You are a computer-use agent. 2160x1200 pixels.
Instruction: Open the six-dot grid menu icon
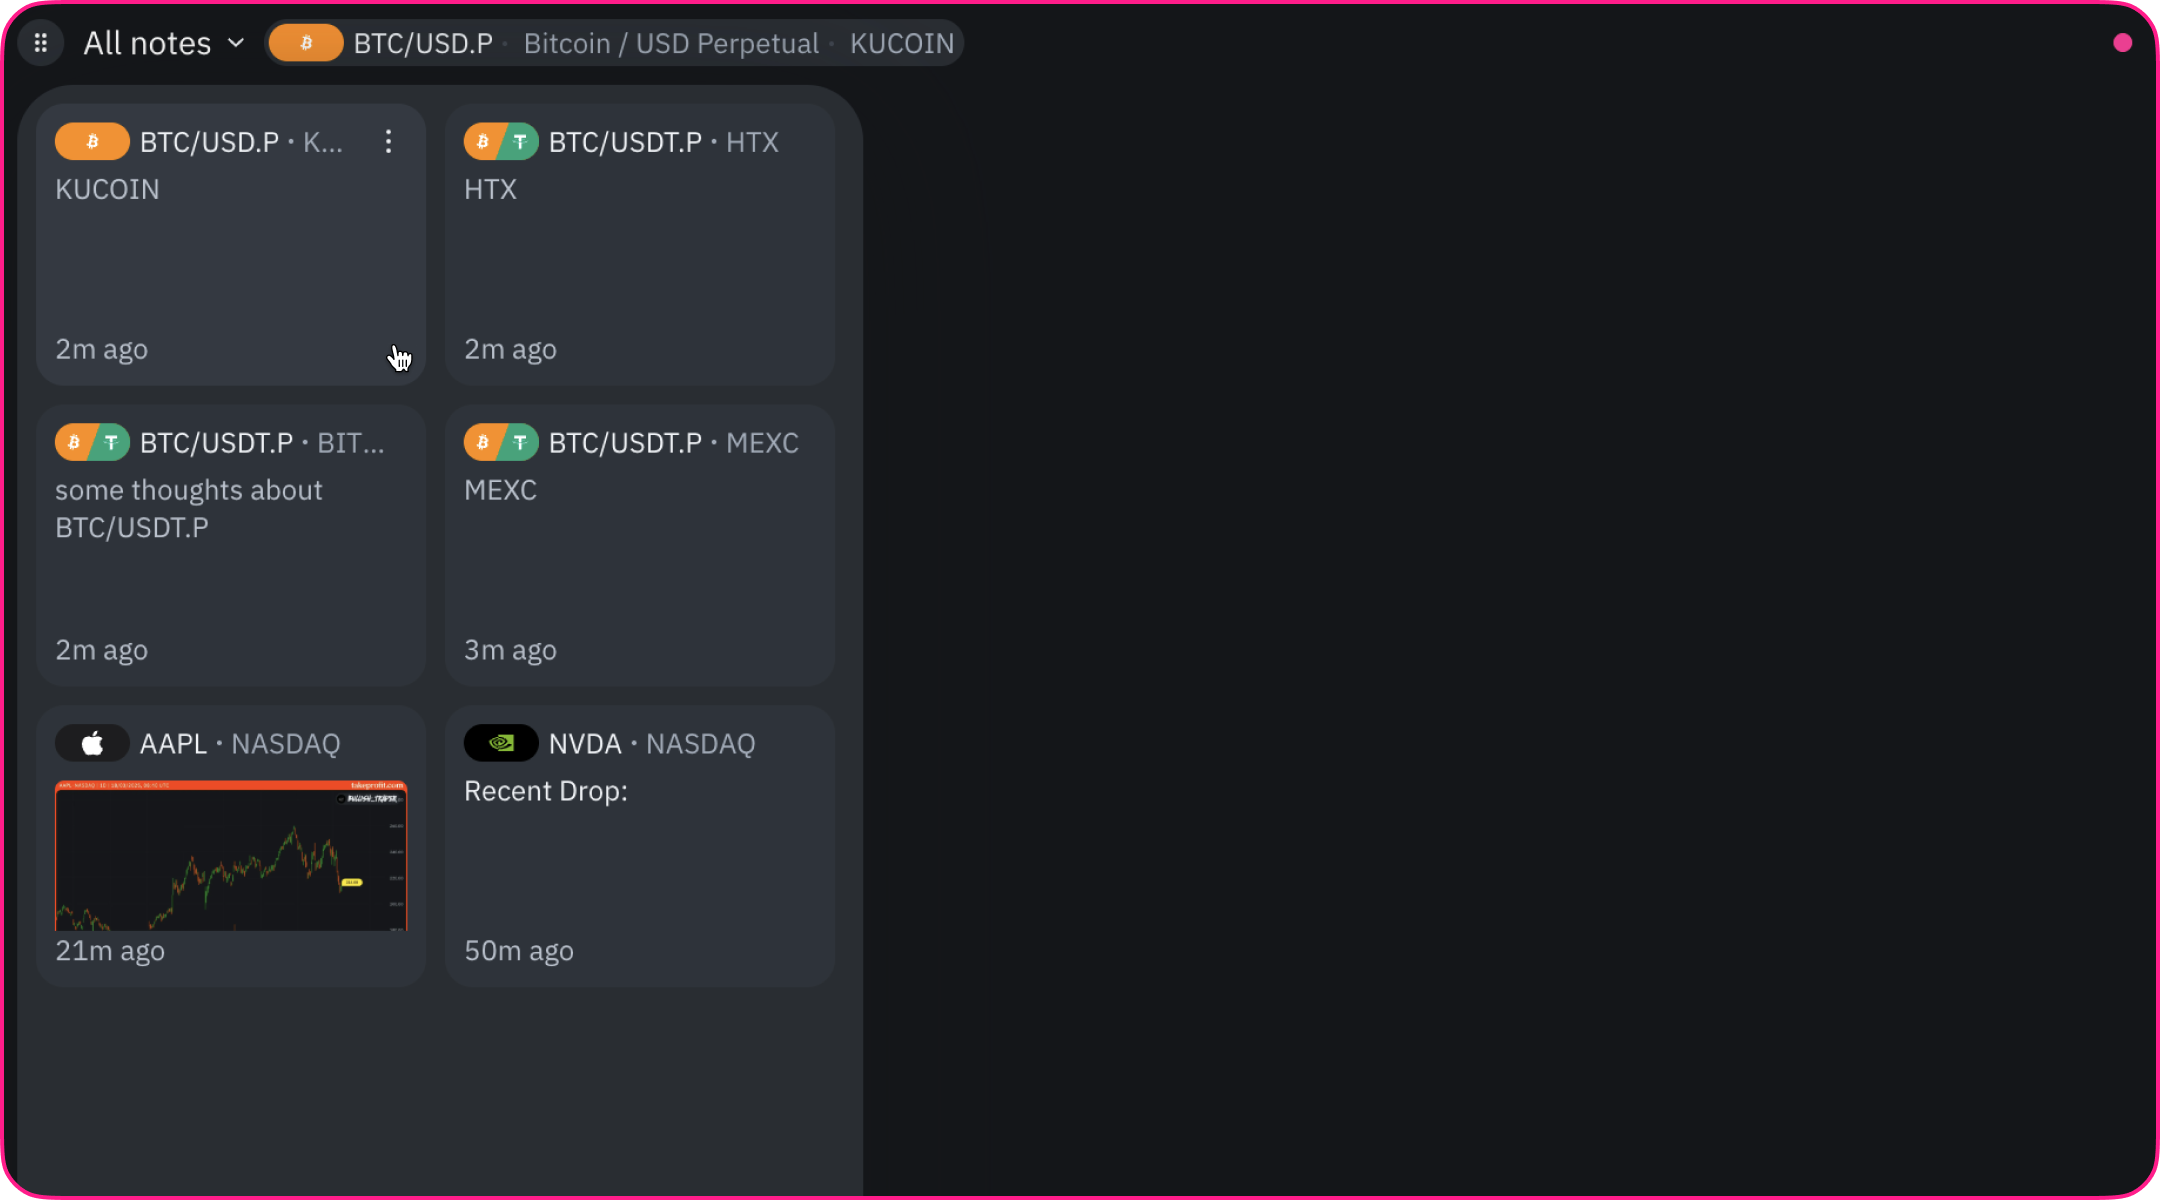click(41, 43)
